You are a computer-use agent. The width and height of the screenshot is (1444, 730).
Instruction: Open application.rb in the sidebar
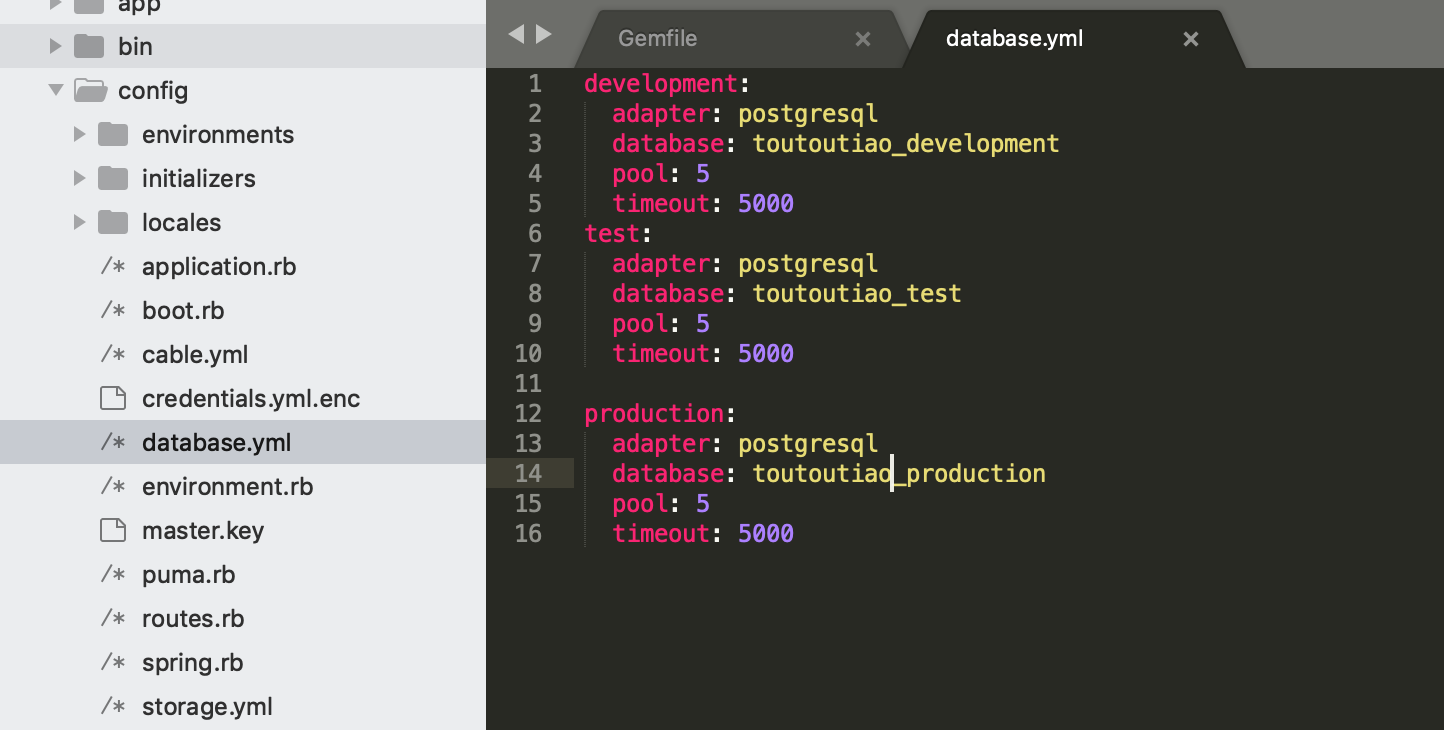pyautogui.click(x=219, y=267)
